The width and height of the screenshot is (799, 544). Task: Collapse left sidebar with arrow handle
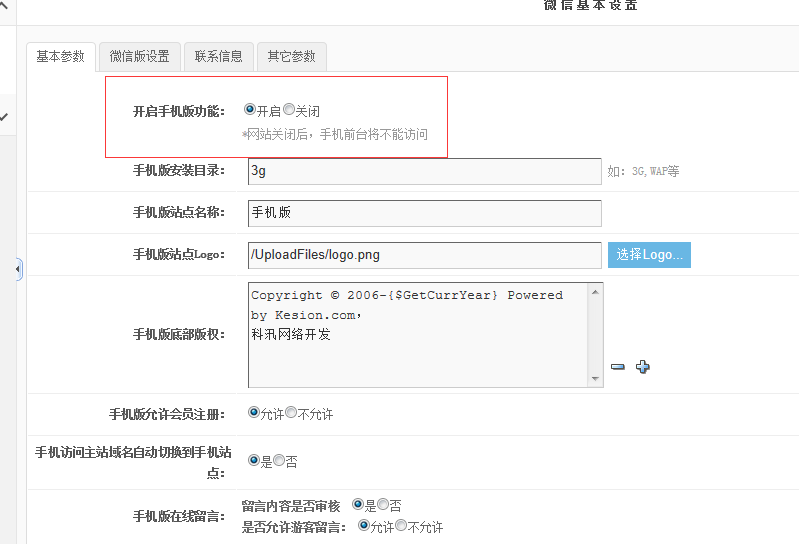(x=18, y=268)
